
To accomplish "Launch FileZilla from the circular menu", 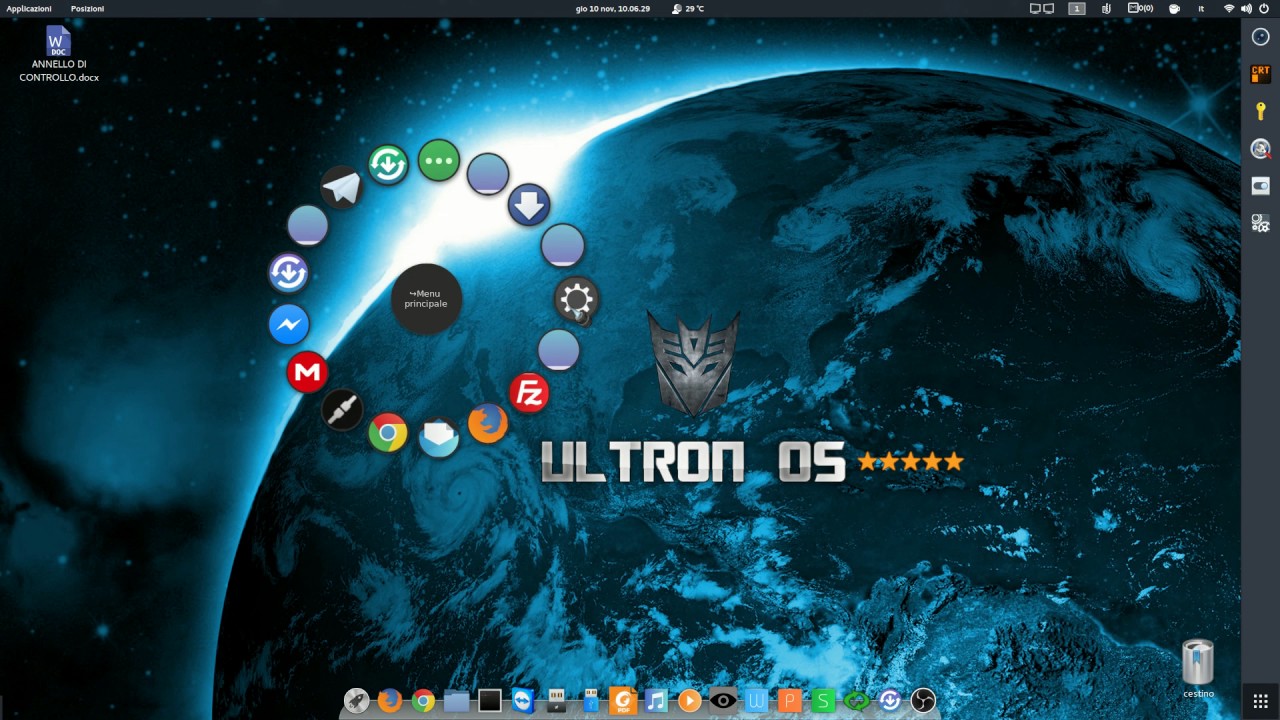I will point(529,393).
